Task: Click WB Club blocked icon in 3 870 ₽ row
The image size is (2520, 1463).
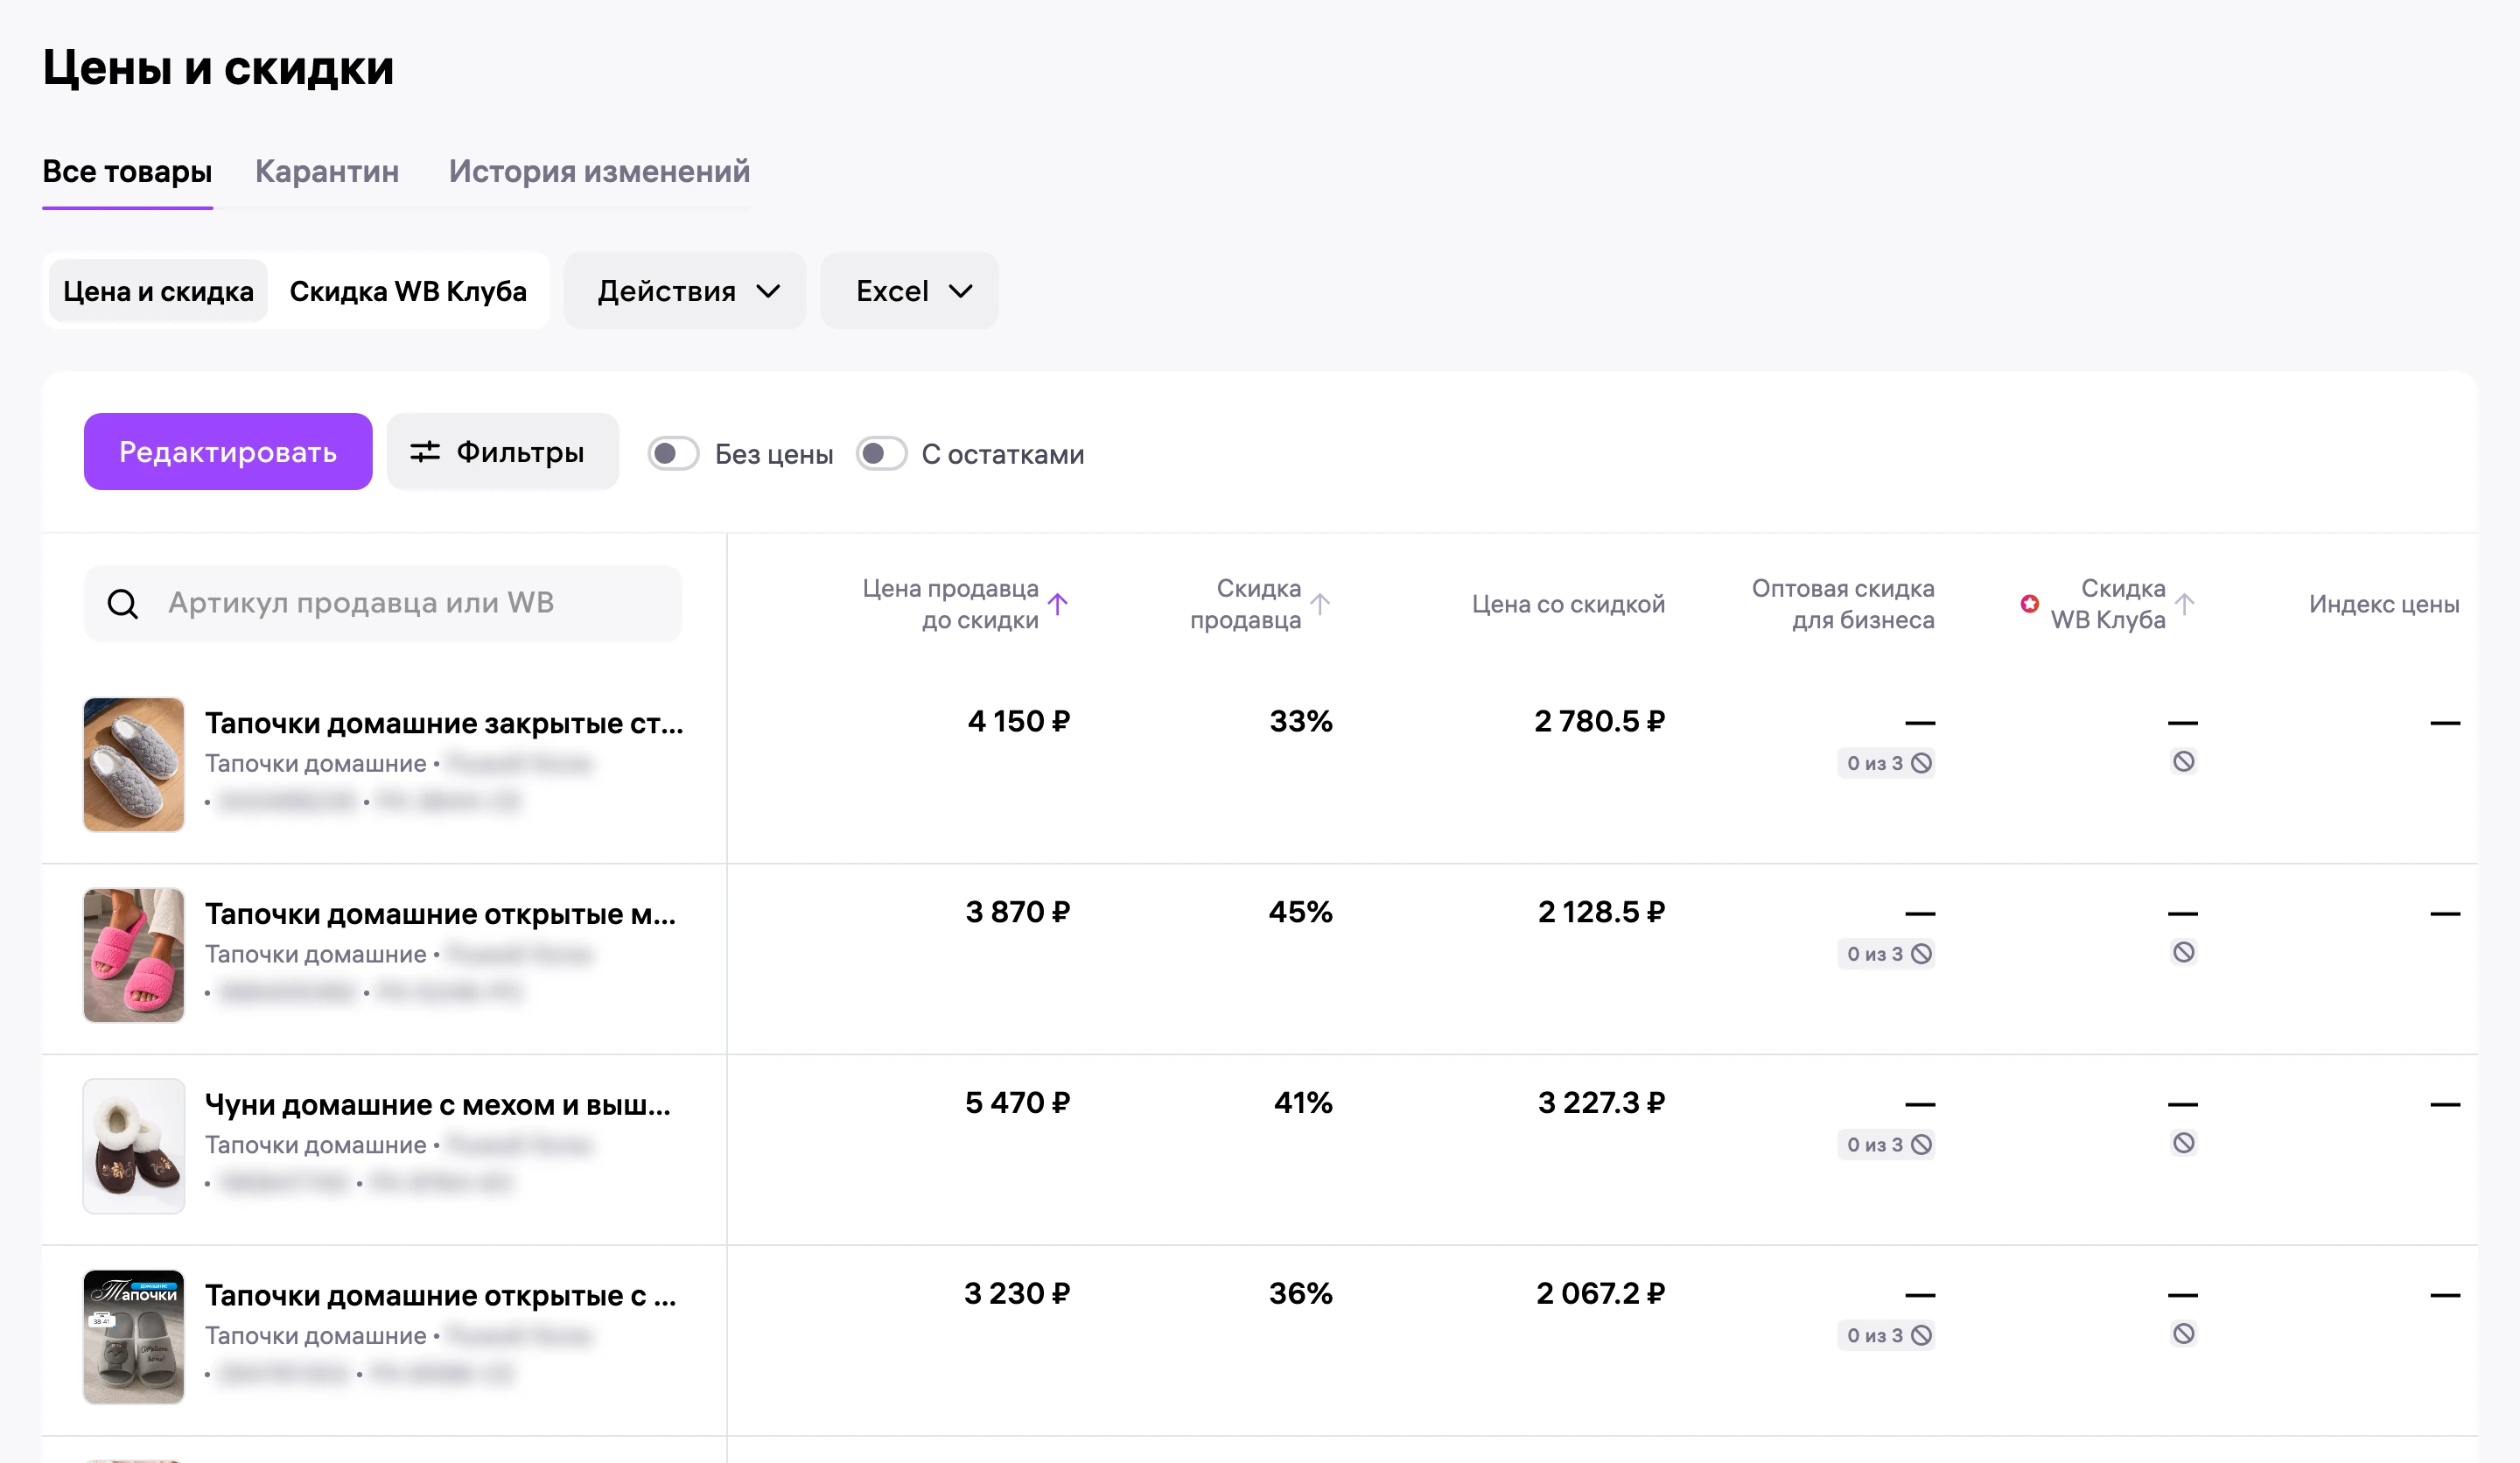Action: [x=2184, y=953]
